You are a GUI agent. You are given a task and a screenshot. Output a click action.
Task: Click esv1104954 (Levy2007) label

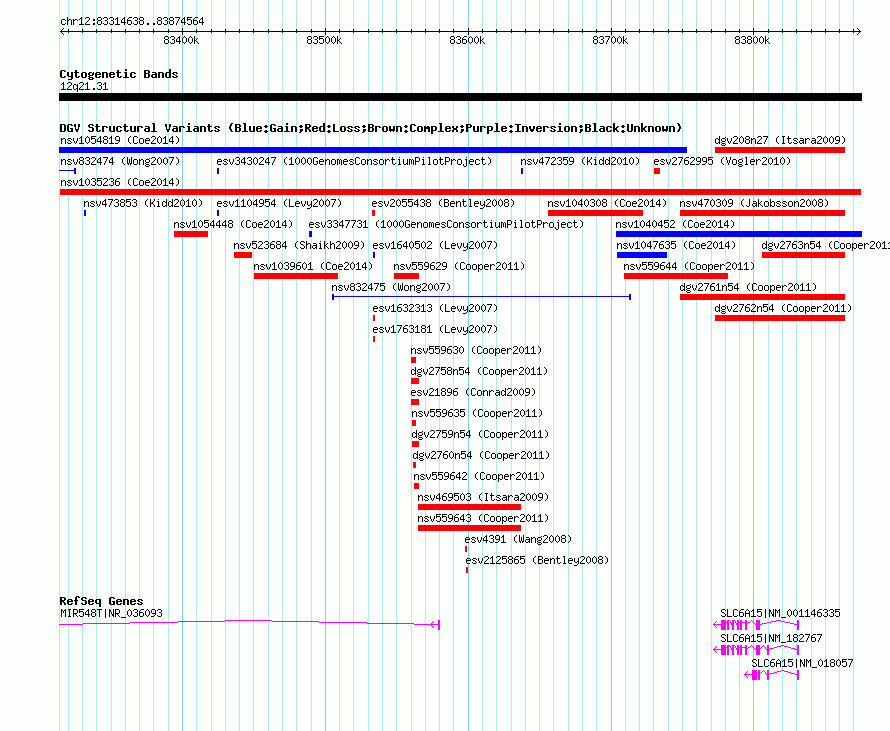coord(279,203)
